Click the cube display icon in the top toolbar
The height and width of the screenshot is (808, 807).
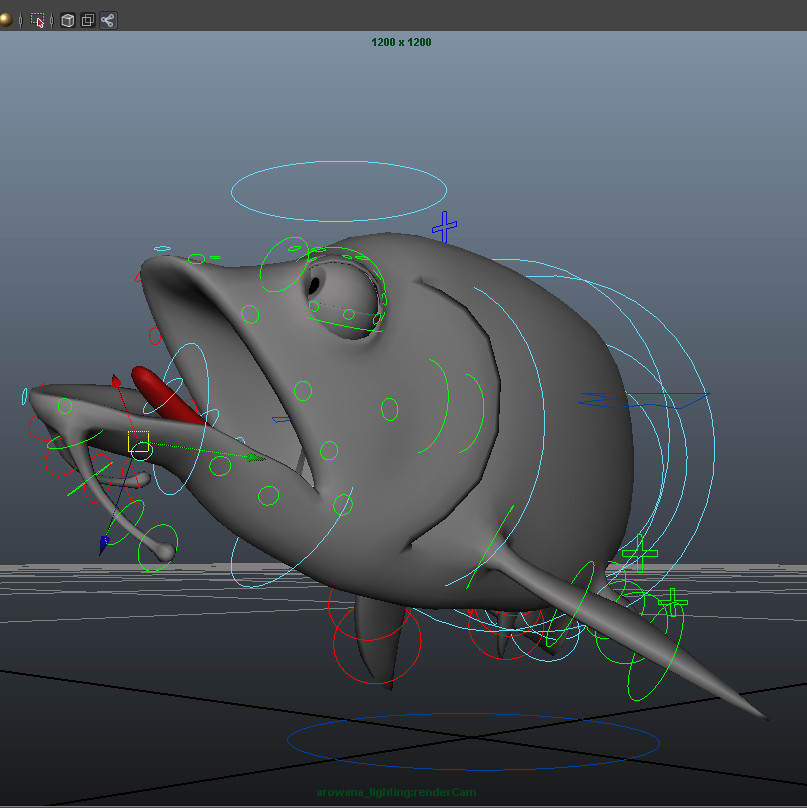(67, 20)
